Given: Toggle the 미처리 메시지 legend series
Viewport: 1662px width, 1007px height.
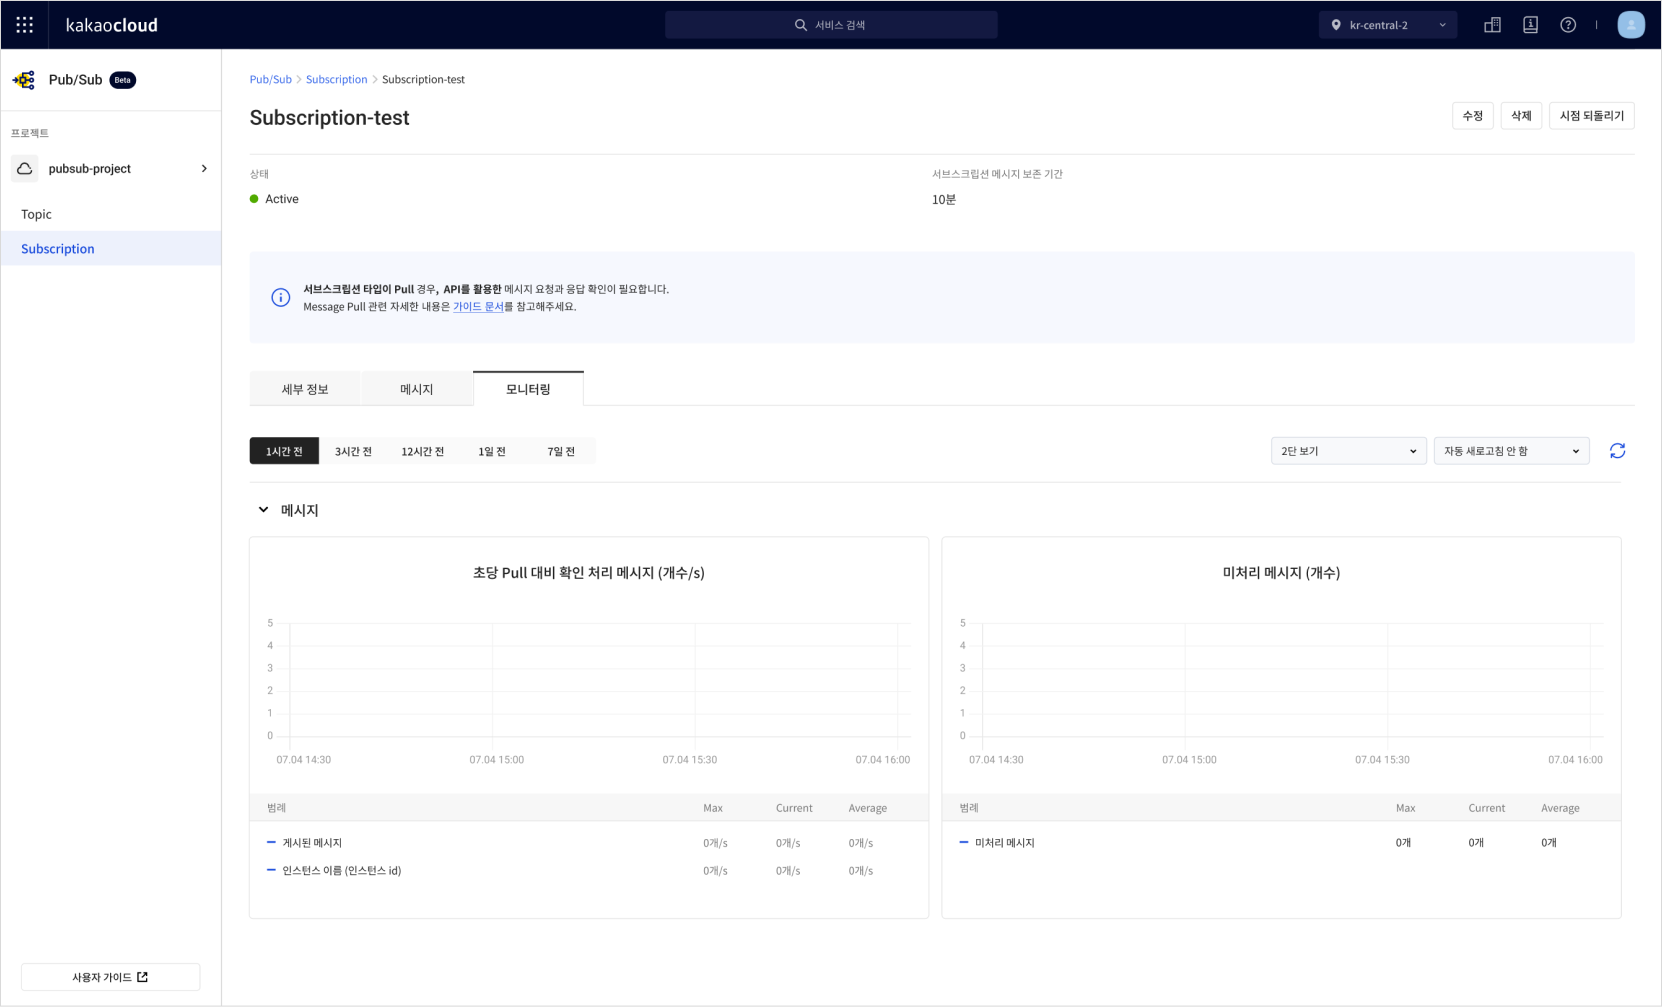Looking at the screenshot, I should click(x=997, y=843).
